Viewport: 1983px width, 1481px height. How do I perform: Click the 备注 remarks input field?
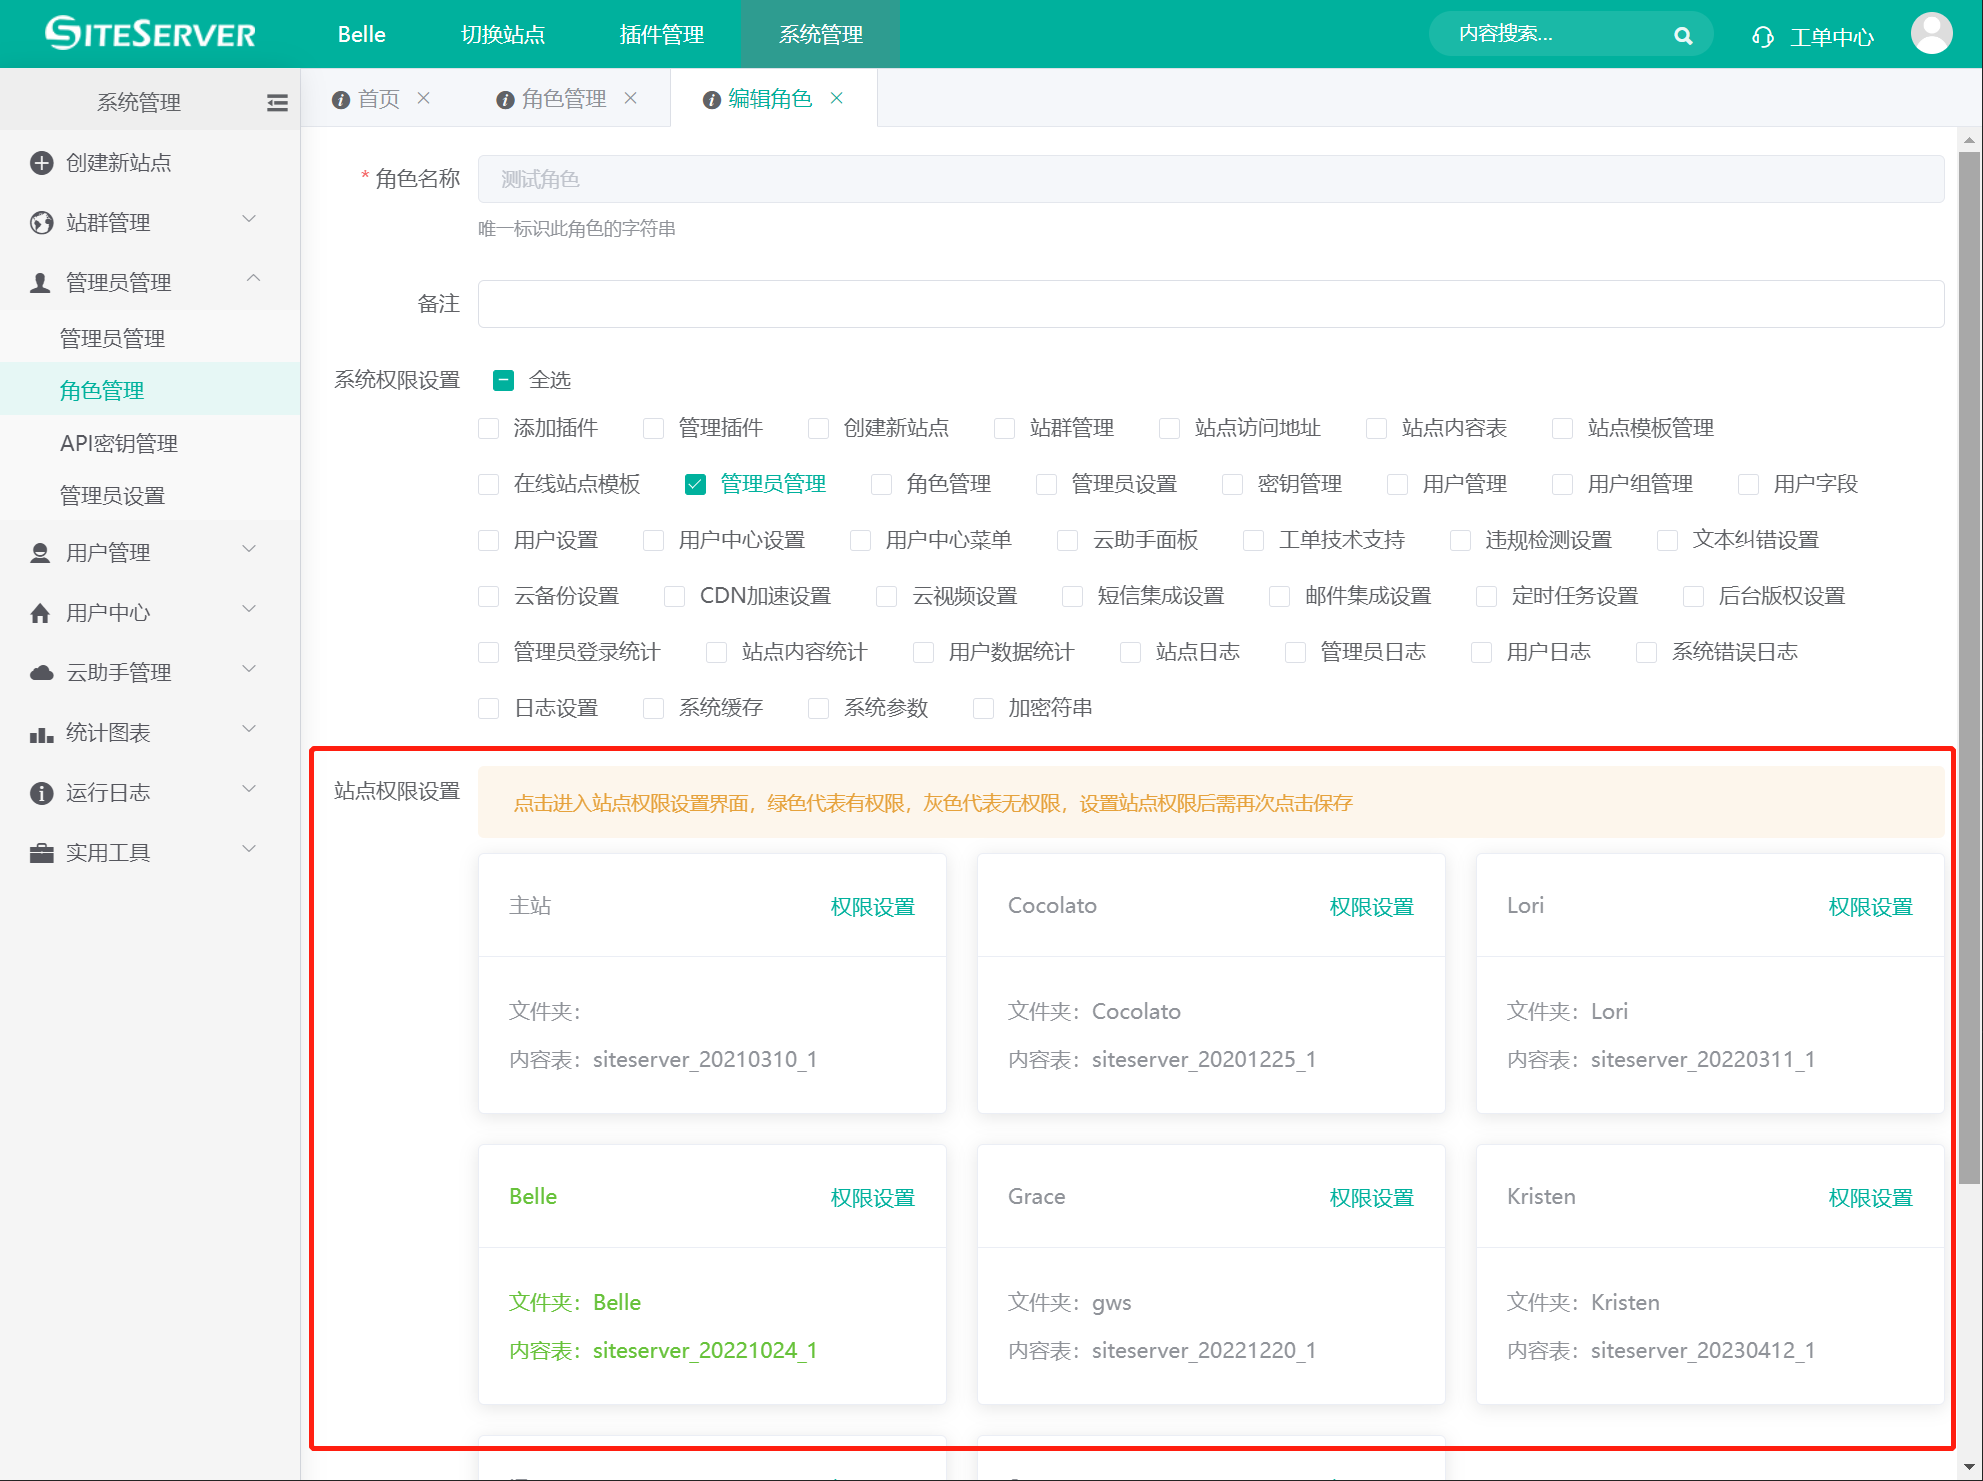pos(1210,304)
